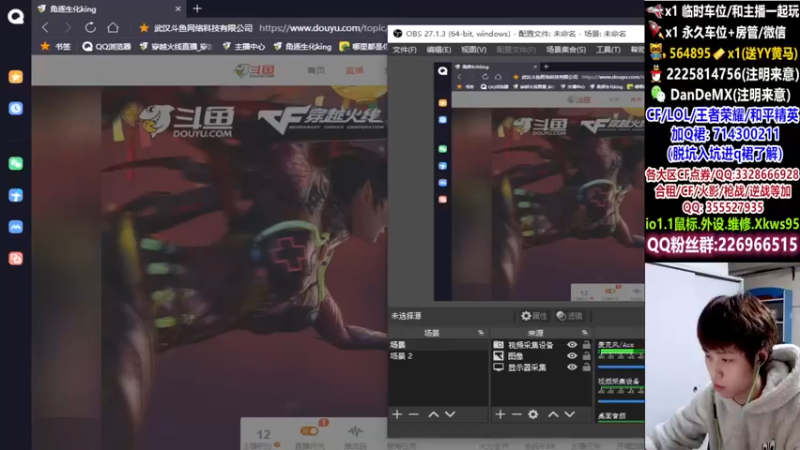Hide the 显示器采集 source

click(x=572, y=367)
